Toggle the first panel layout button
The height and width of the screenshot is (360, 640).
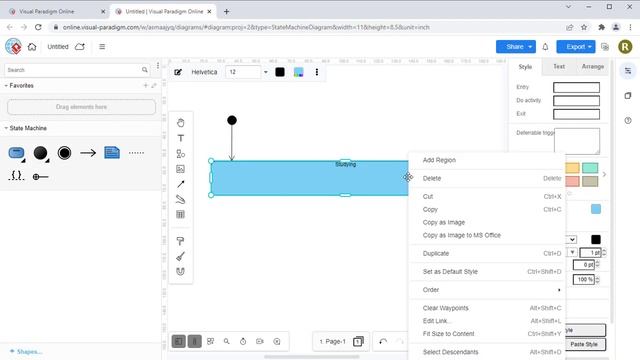click(x=179, y=341)
